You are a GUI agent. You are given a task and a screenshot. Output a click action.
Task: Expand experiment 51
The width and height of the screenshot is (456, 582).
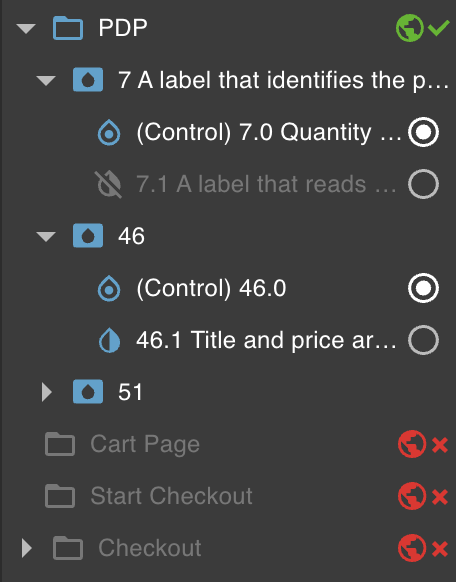(x=46, y=392)
